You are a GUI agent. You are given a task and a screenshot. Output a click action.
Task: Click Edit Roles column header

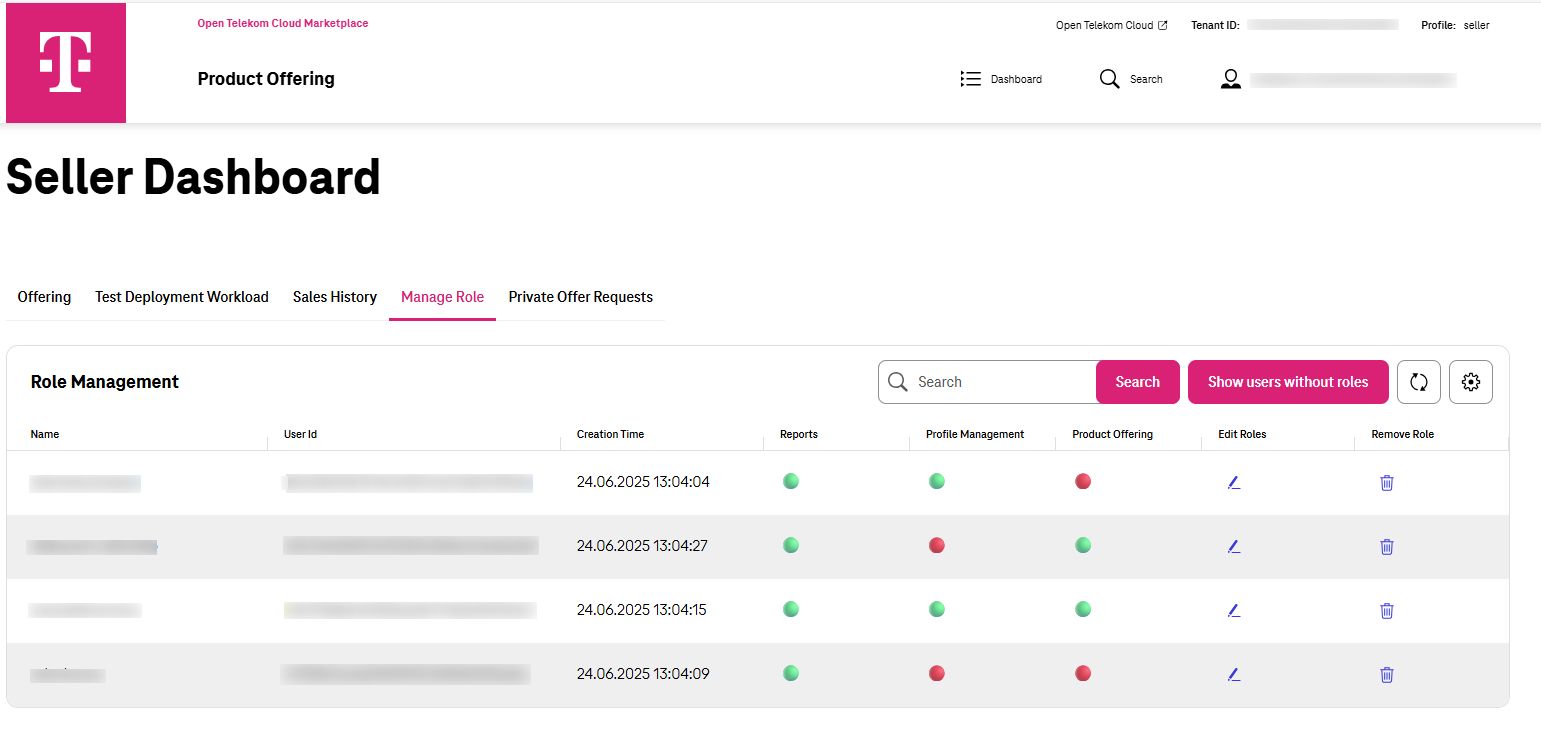[1242, 434]
